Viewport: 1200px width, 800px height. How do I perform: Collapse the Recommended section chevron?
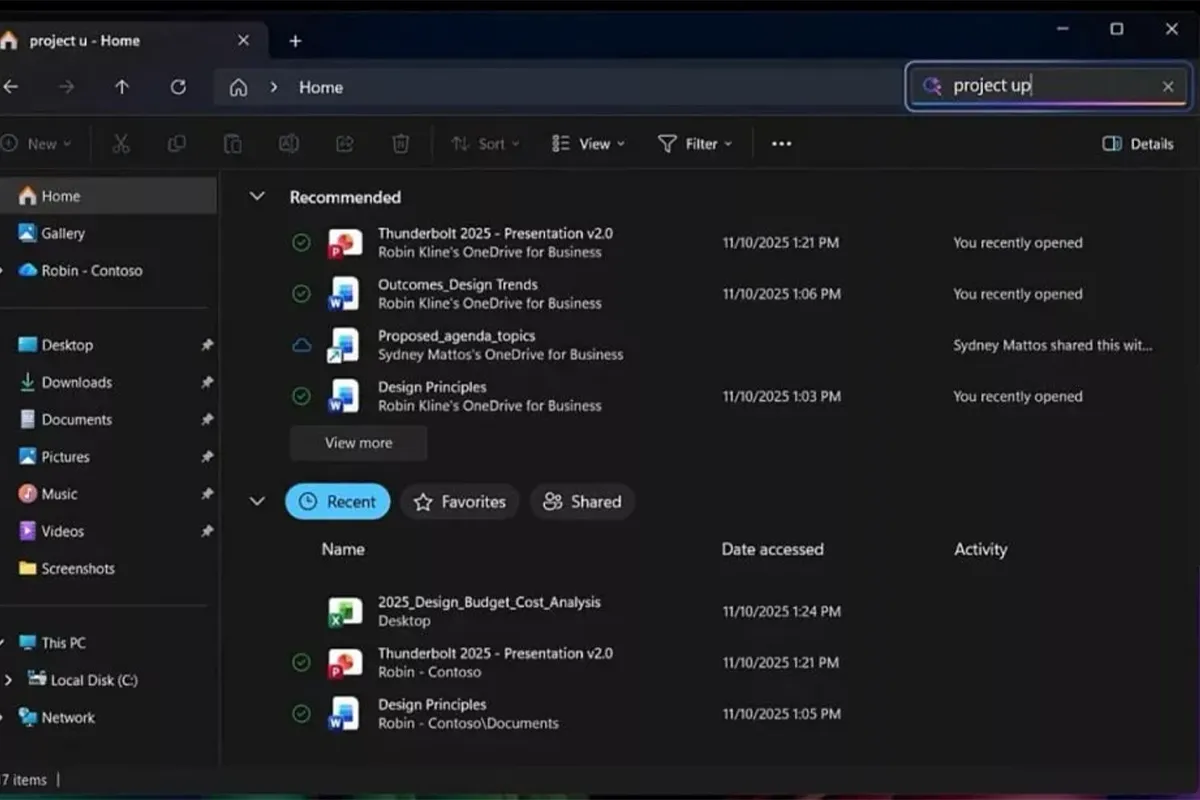pyautogui.click(x=257, y=197)
